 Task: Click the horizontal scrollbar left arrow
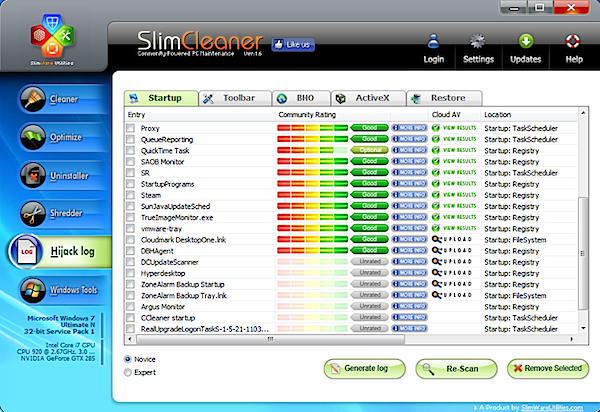coord(130,339)
